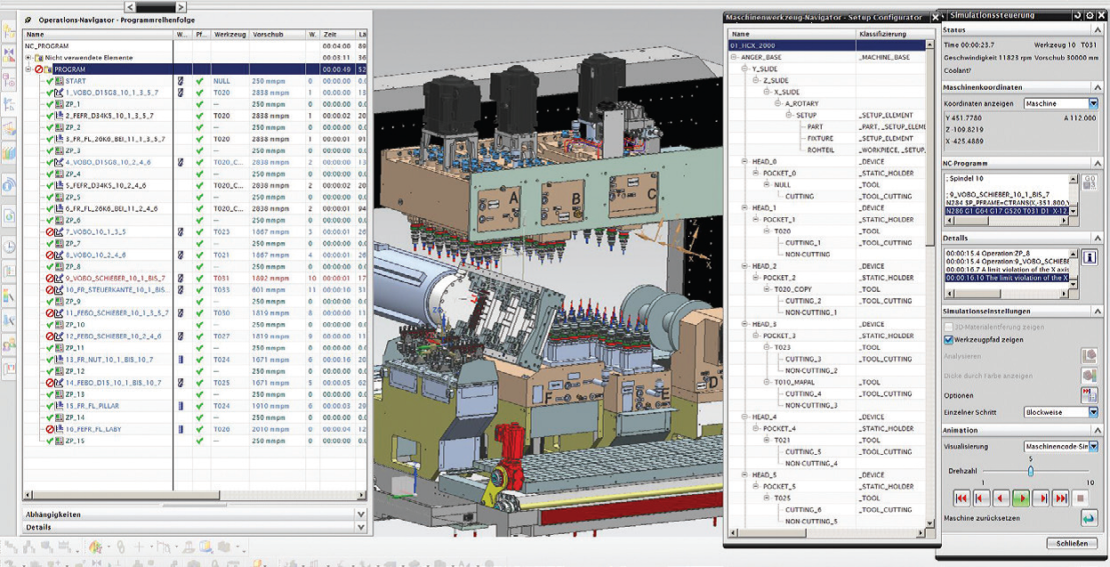Click single step backward playback button
Viewport: 1110px width, 567px height.
(x=1000, y=498)
